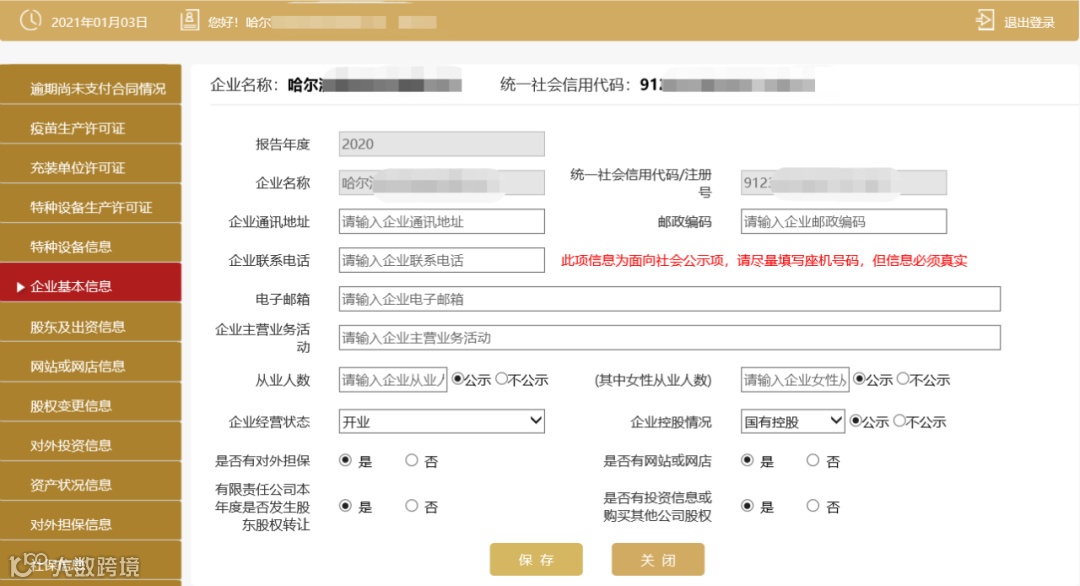This screenshot has width=1080, height=586.
Task: Select 公示 for 女性从业人数
Action: pos(859,379)
